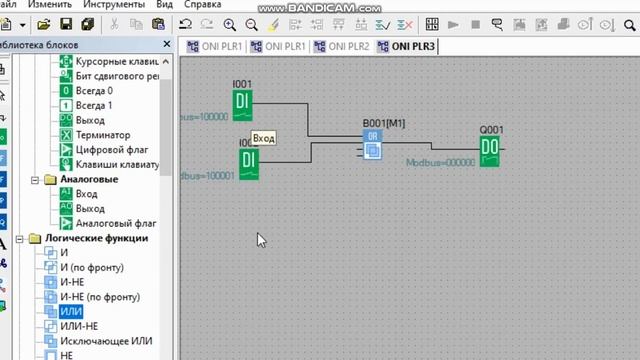
Task: Start the simulation with the play icon
Action: pos(453,24)
